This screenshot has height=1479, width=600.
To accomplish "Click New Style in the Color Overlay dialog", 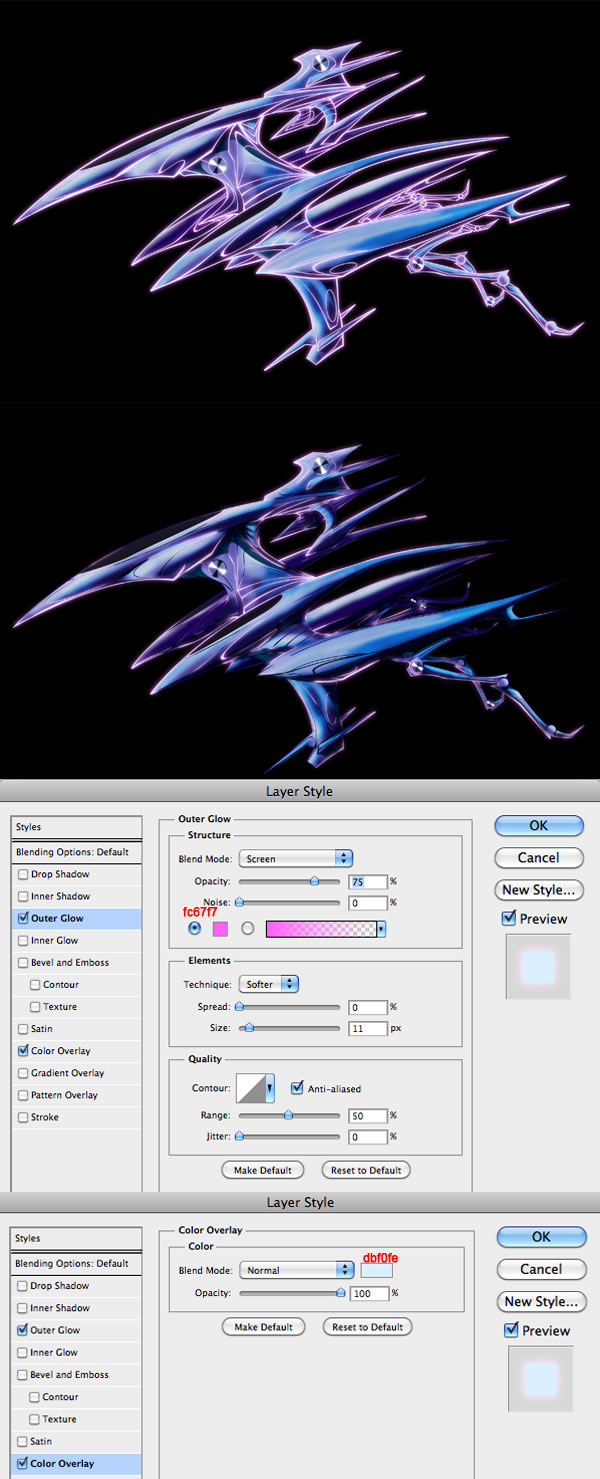I will tap(541, 1301).
